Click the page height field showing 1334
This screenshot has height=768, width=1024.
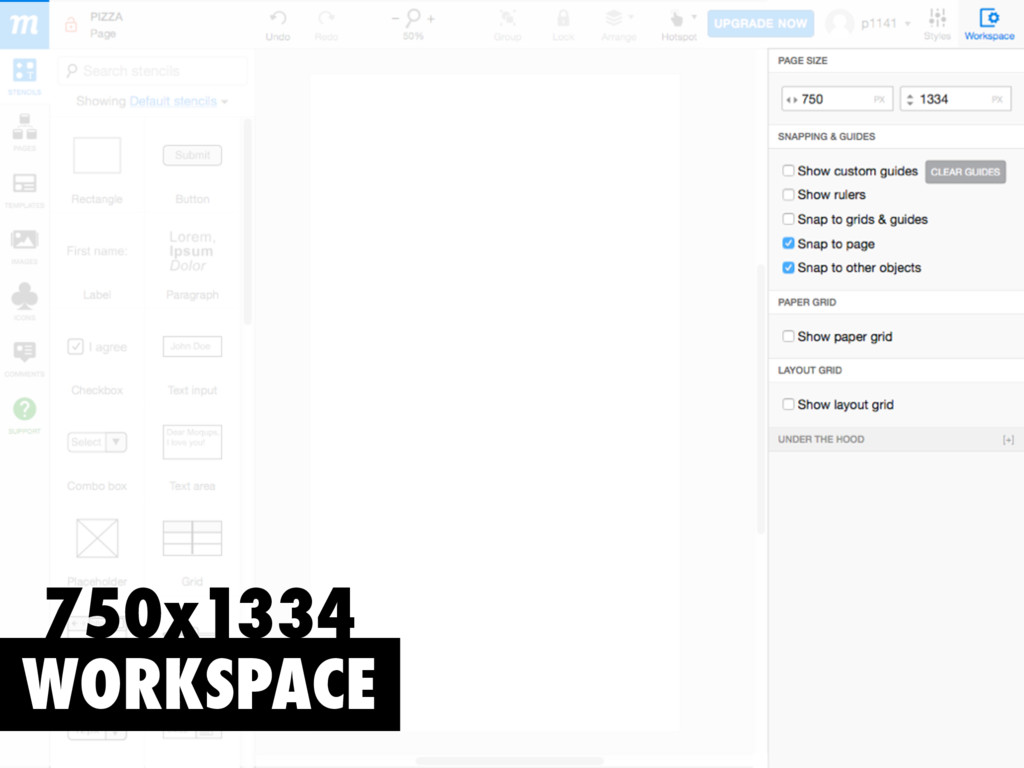pyautogui.click(x=955, y=99)
